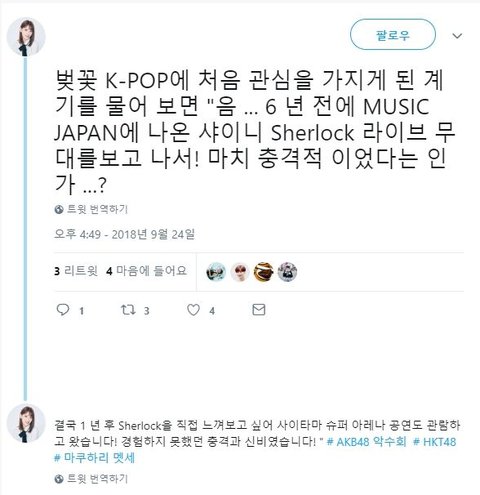Click the 팔로우 follow button
Screen dimensions: 480x495
[393, 35]
